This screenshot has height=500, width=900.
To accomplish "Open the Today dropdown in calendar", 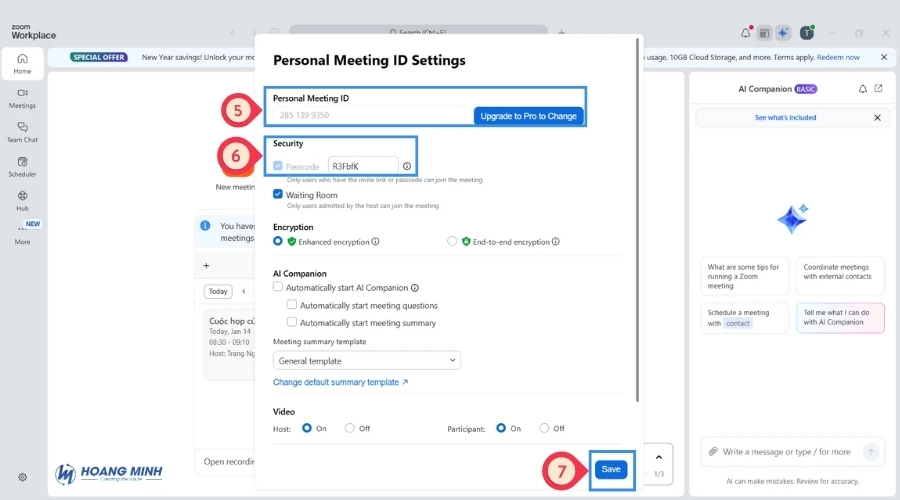I will pyautogui.click(x=218, y=292).
